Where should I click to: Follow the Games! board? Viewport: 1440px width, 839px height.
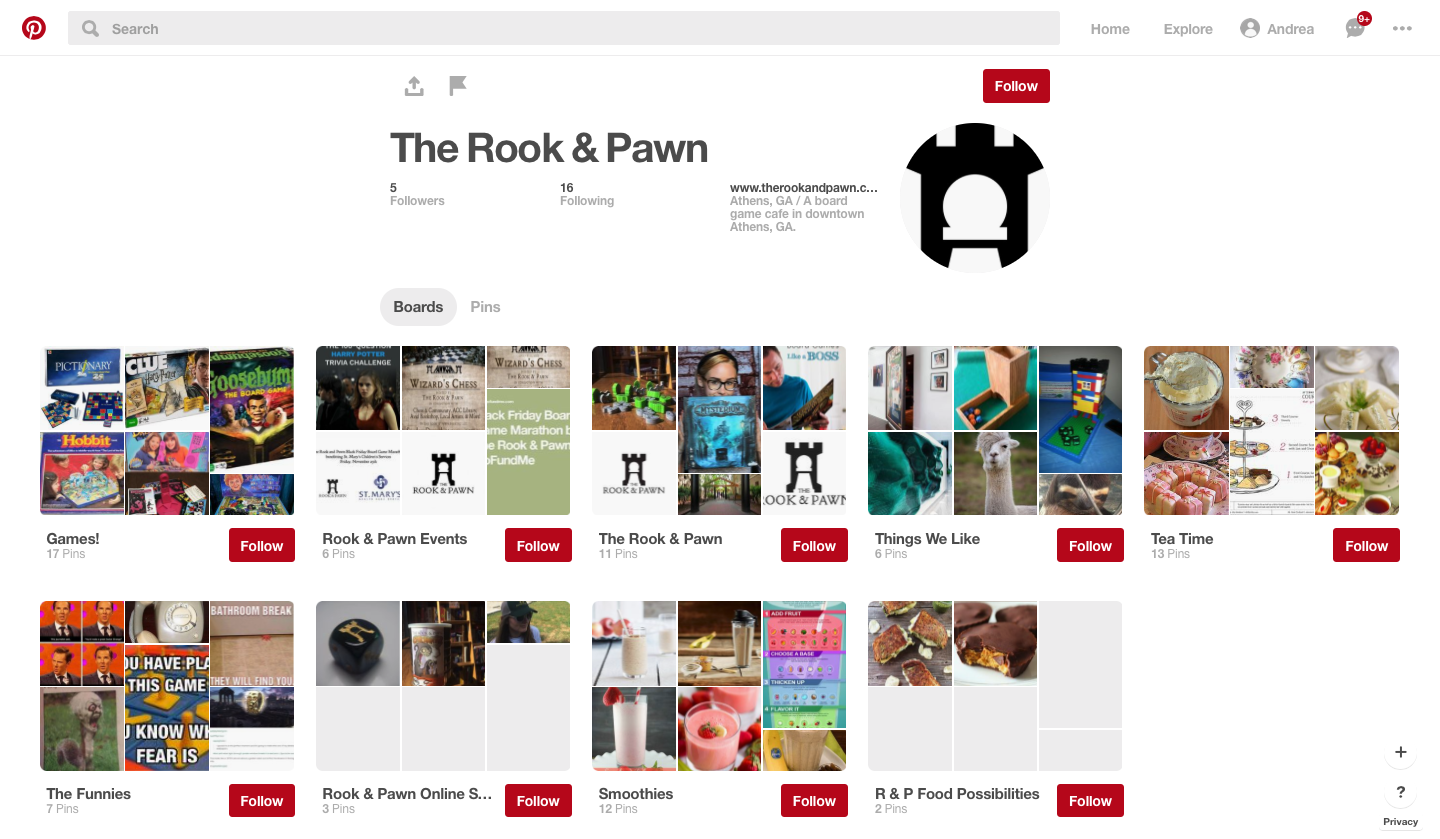(x=262, y=546)
